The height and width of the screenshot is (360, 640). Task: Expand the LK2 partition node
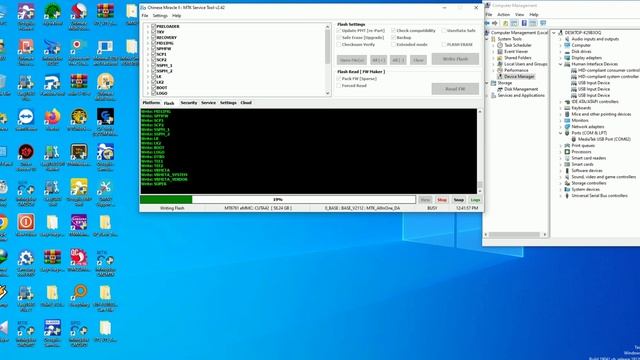point(148,82)
